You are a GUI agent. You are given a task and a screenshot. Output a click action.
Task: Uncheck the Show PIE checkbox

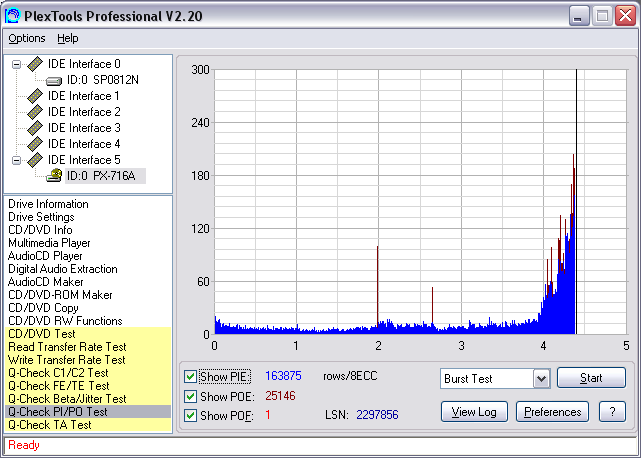(x=191, y=376)
